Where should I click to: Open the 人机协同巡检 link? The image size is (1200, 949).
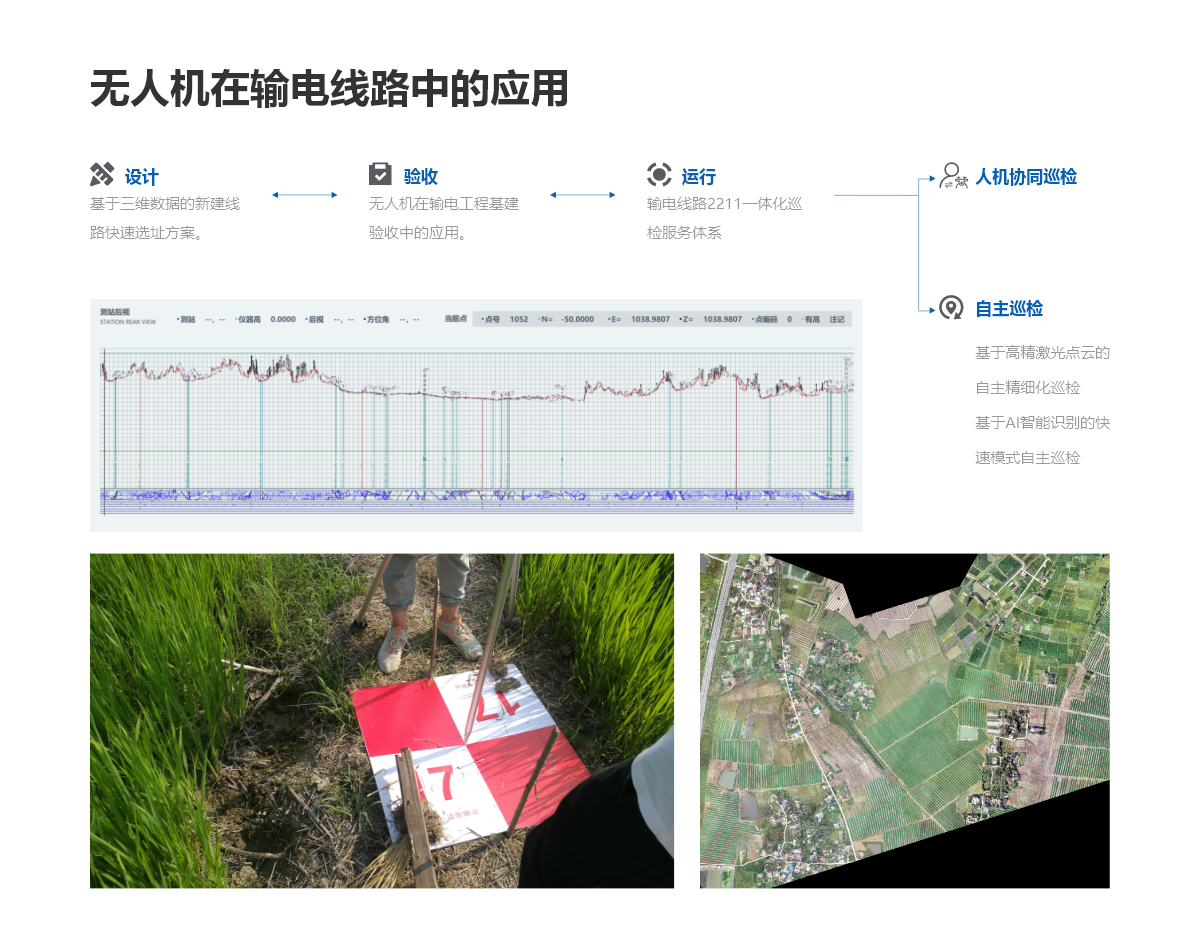(1029, 177)
